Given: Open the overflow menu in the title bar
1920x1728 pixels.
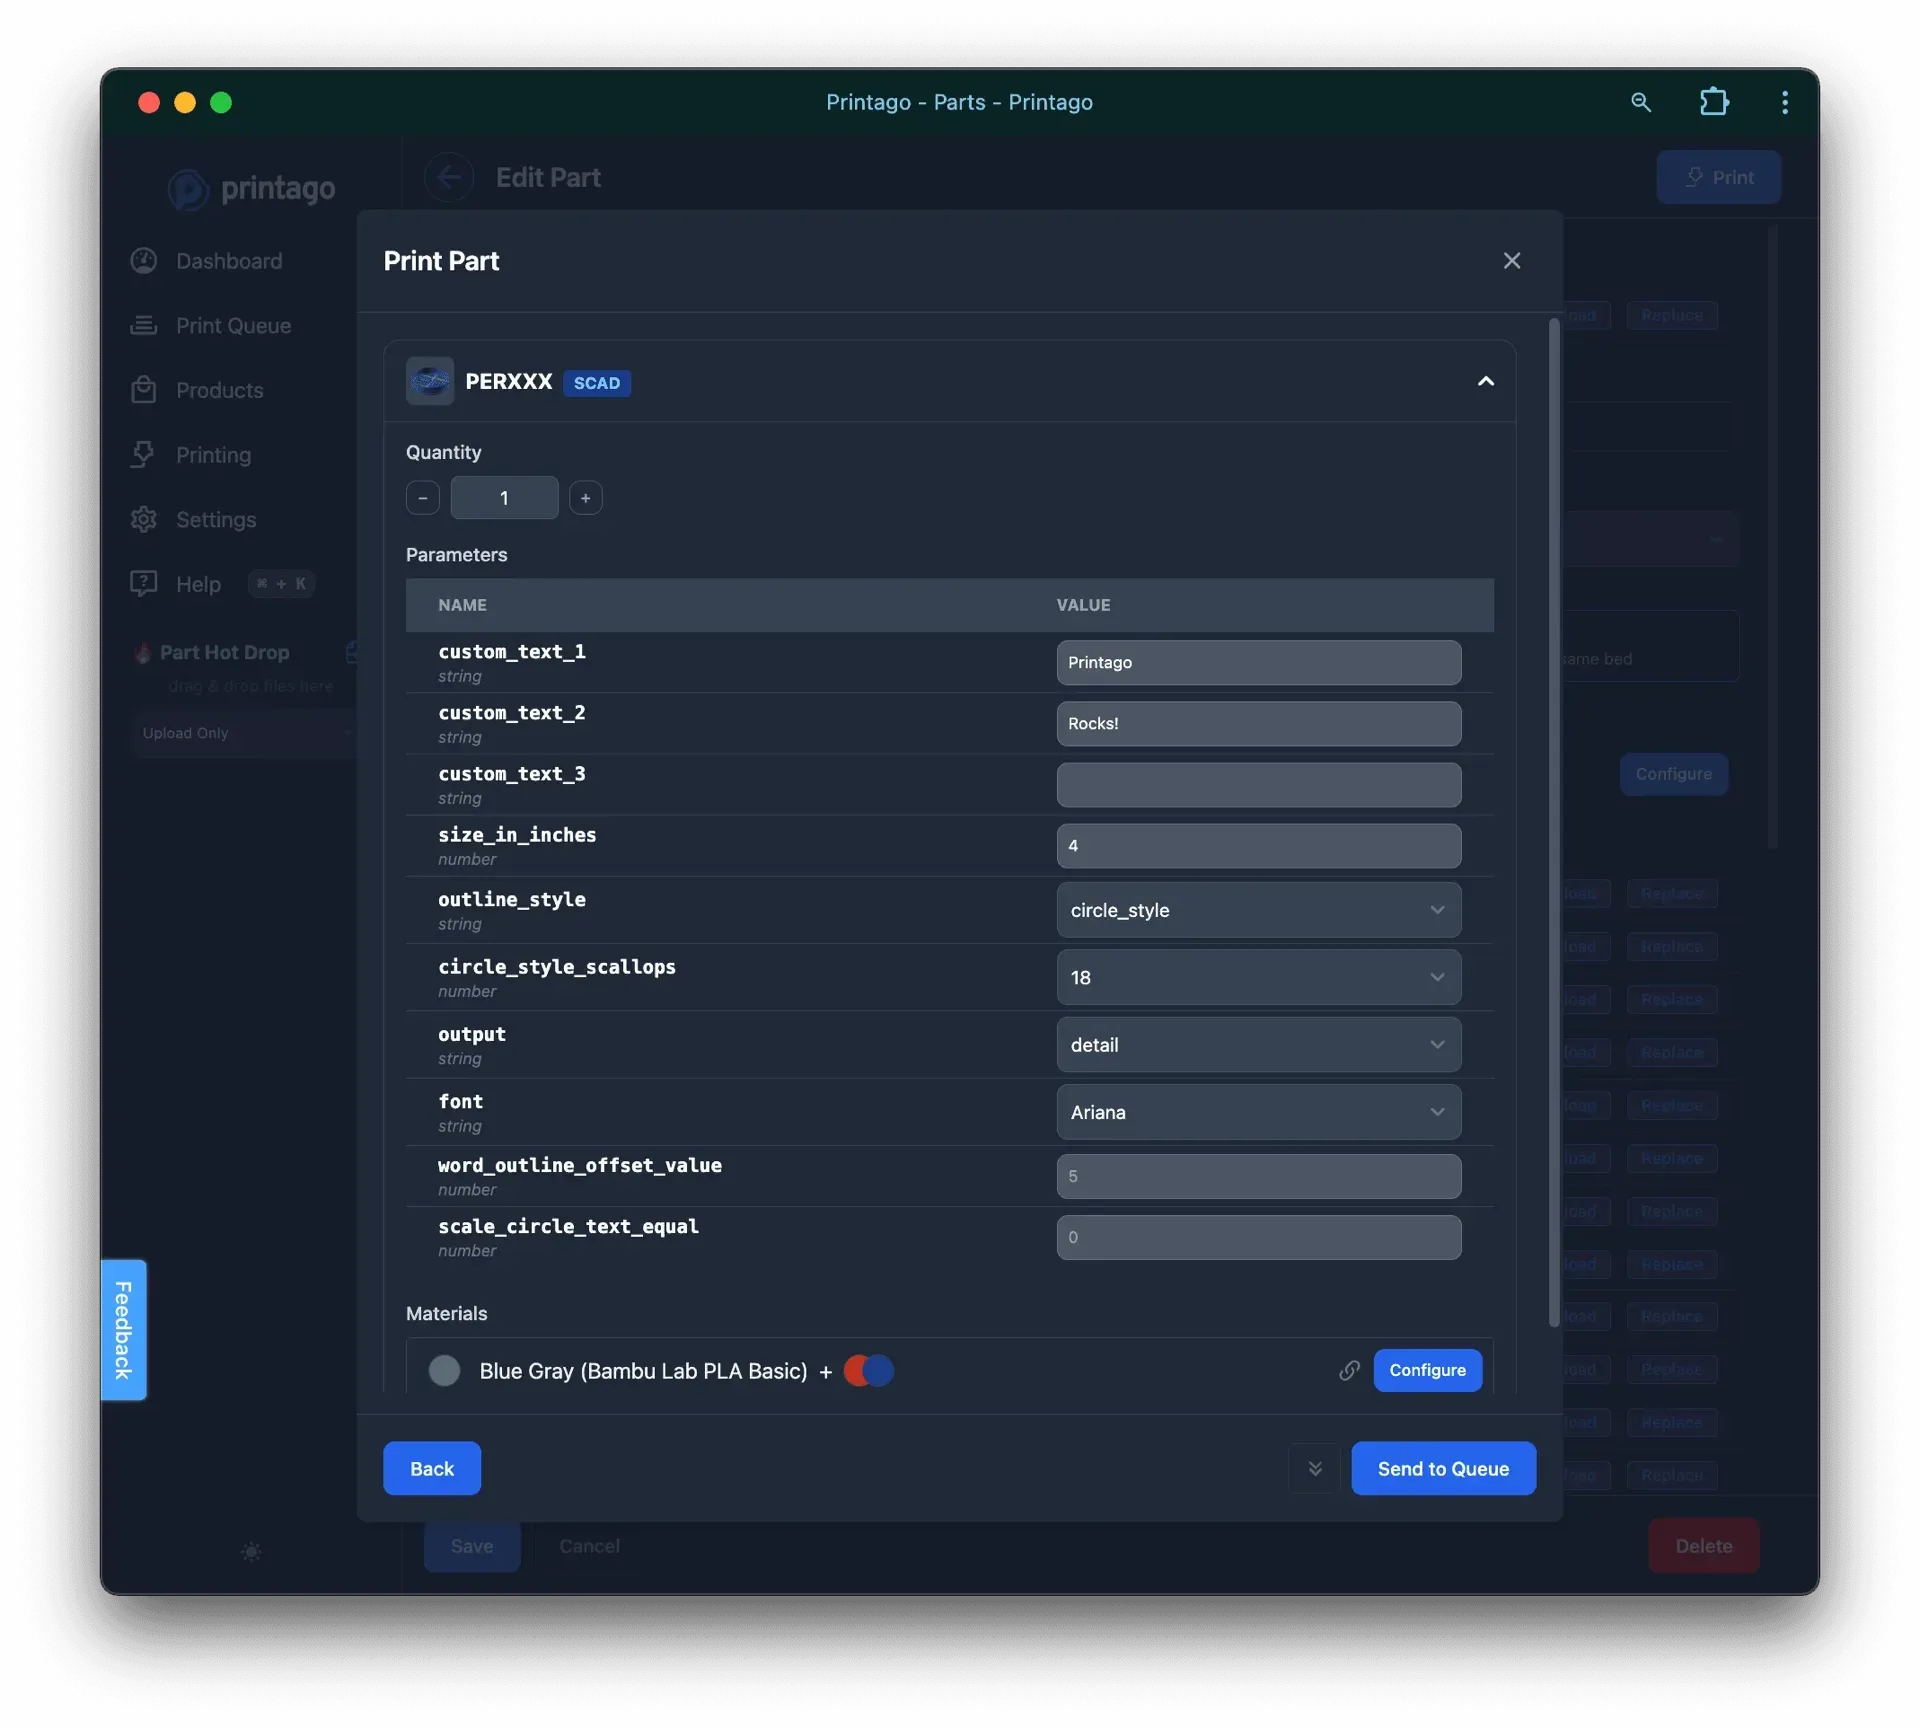Looking at the screenshot, I should point(1785,102).
